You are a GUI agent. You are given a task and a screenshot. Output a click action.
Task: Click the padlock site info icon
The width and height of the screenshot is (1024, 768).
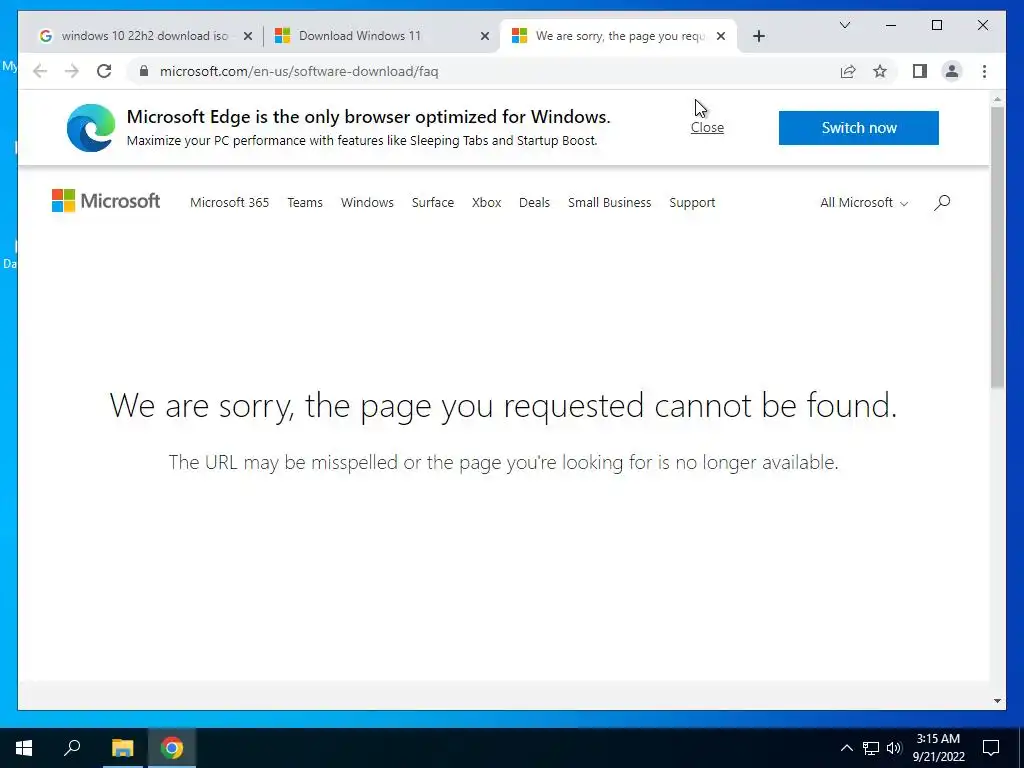point(144,71)
